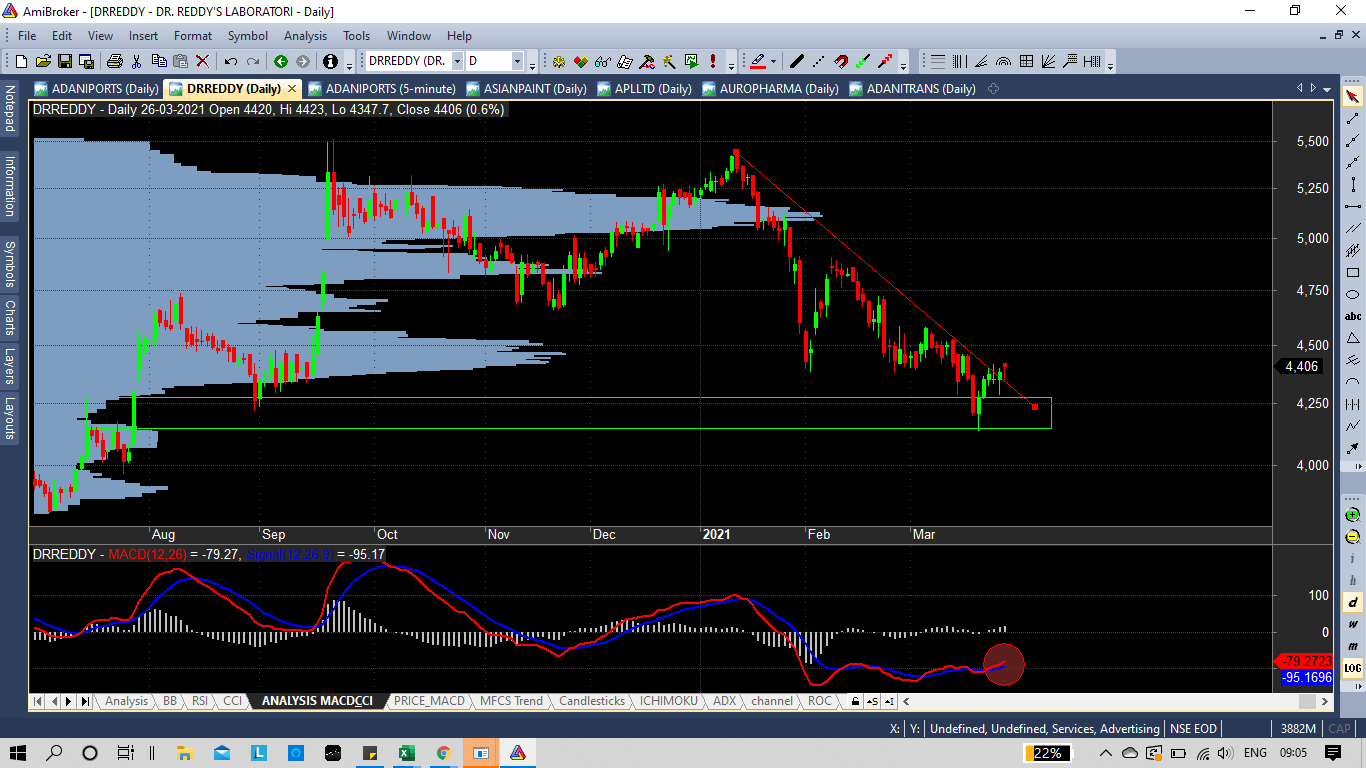Add new chart tab plus icon
The width and height of the screenshot is (1366, 768).
(x=993, y=88)
